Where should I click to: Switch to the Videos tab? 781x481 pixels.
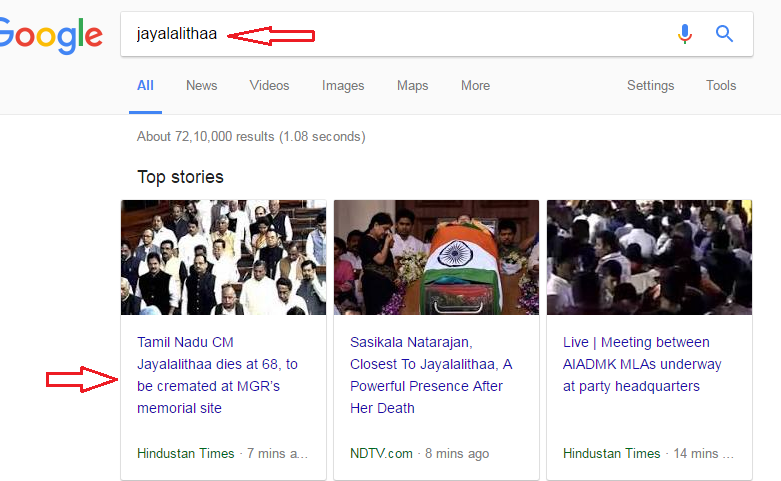[269, 86]
